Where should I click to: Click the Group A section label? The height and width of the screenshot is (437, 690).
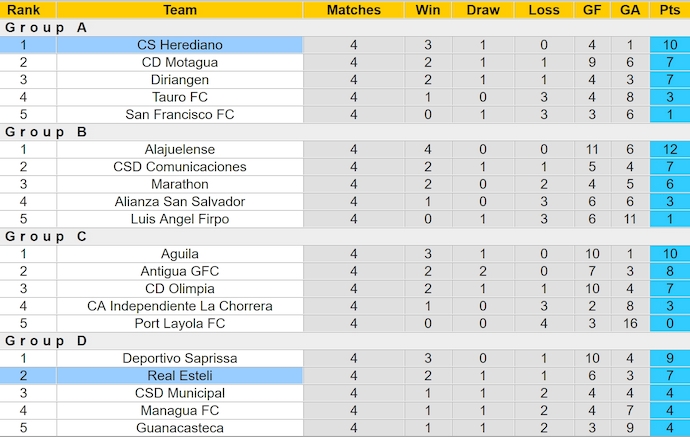[x=46, y=28]
